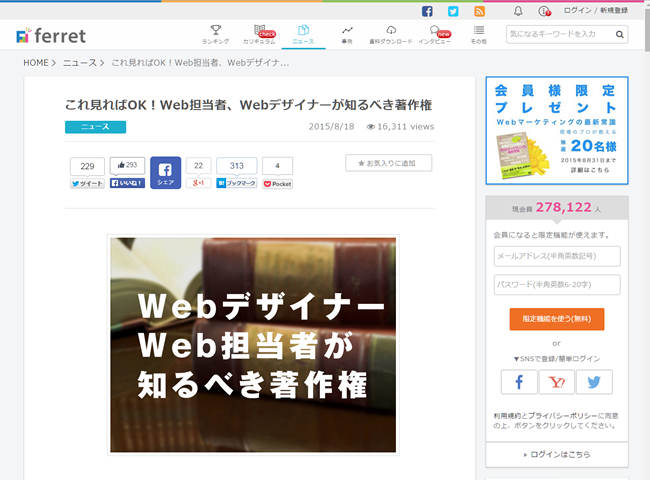Click the メールアドレス input field
The width and height of the screenshot is (650, 480).
click(x=556, y=257)
